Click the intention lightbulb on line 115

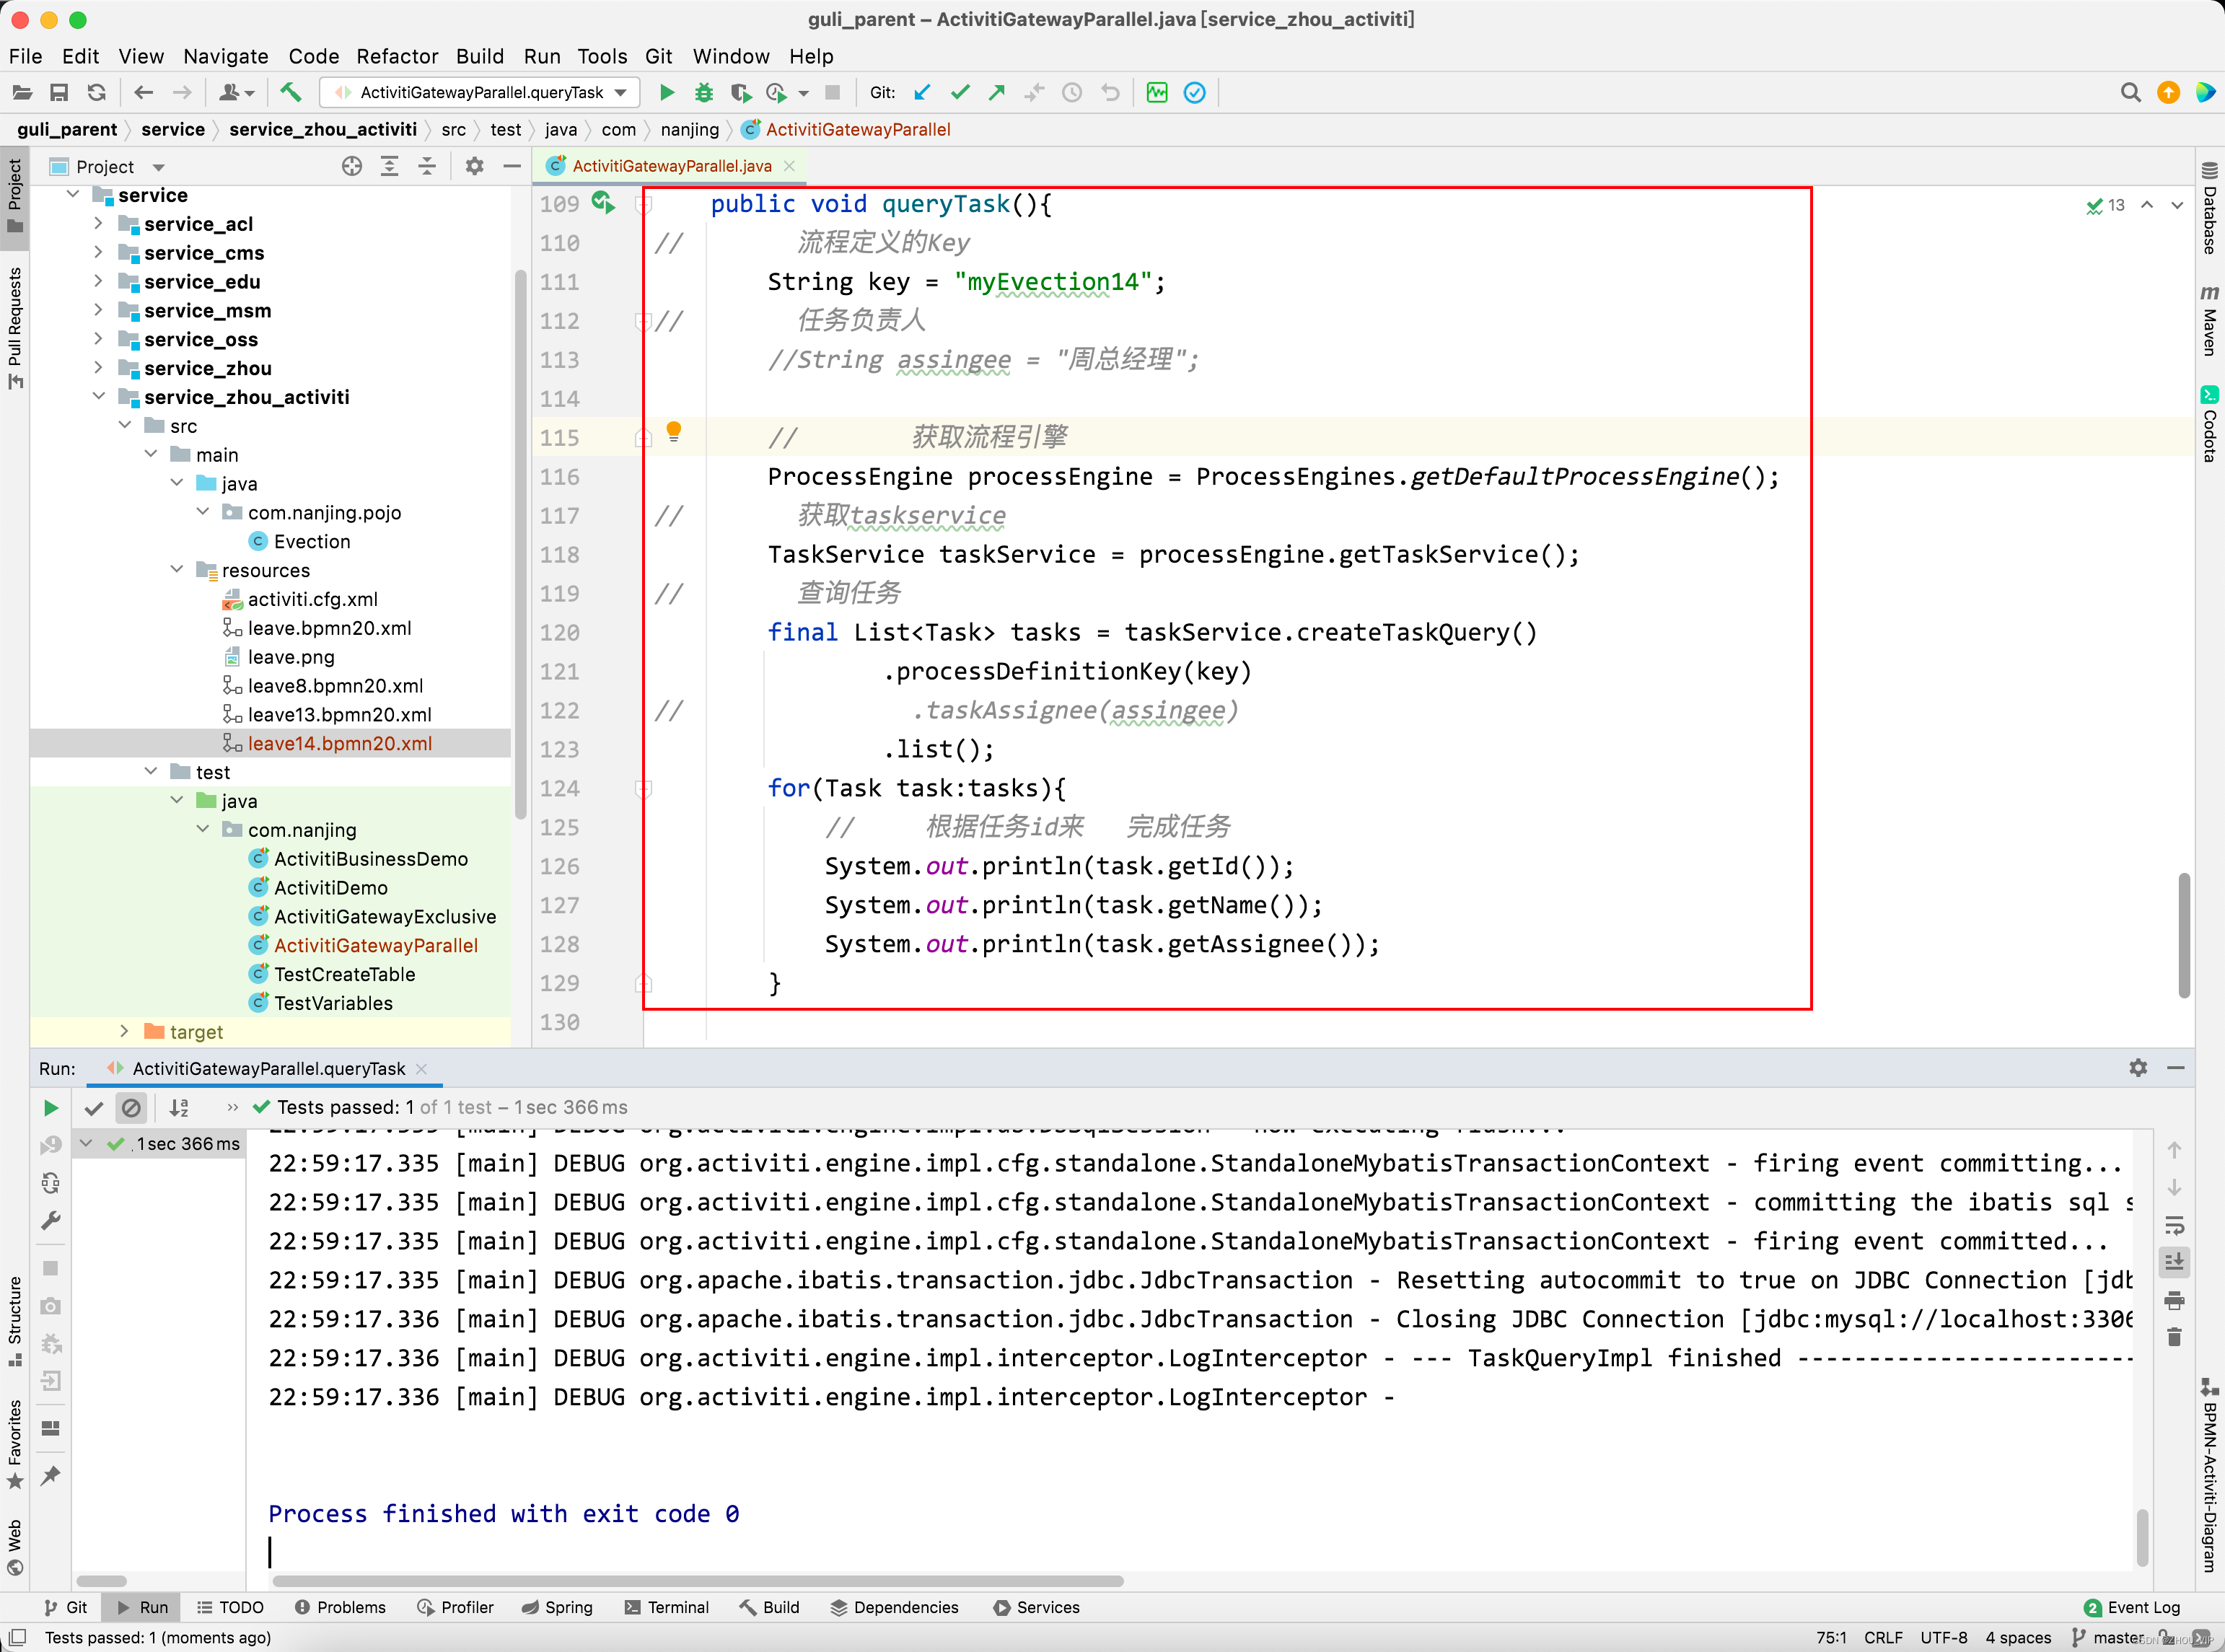click(674, 432)
